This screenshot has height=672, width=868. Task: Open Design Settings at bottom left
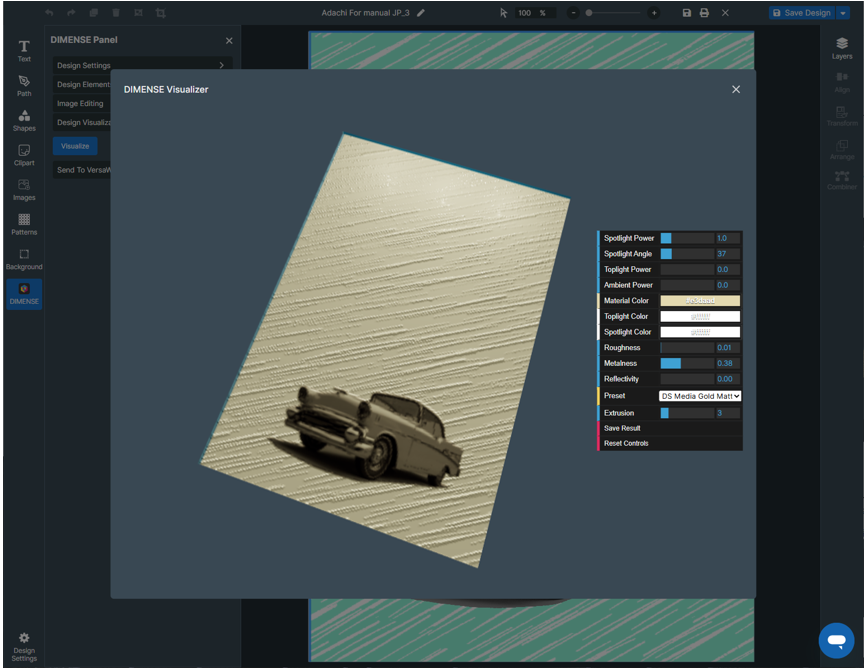24,646
